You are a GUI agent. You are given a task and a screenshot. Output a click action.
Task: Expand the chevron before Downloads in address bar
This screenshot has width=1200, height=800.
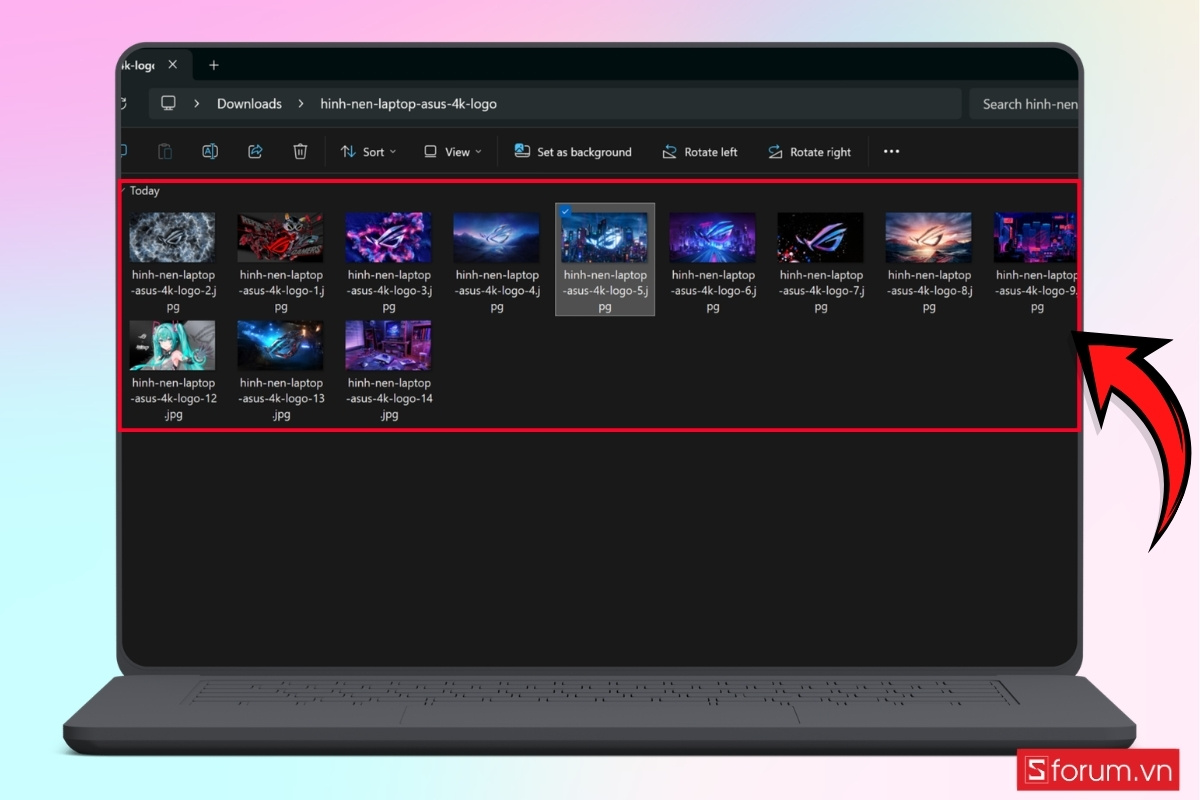[x=197, y=104]
